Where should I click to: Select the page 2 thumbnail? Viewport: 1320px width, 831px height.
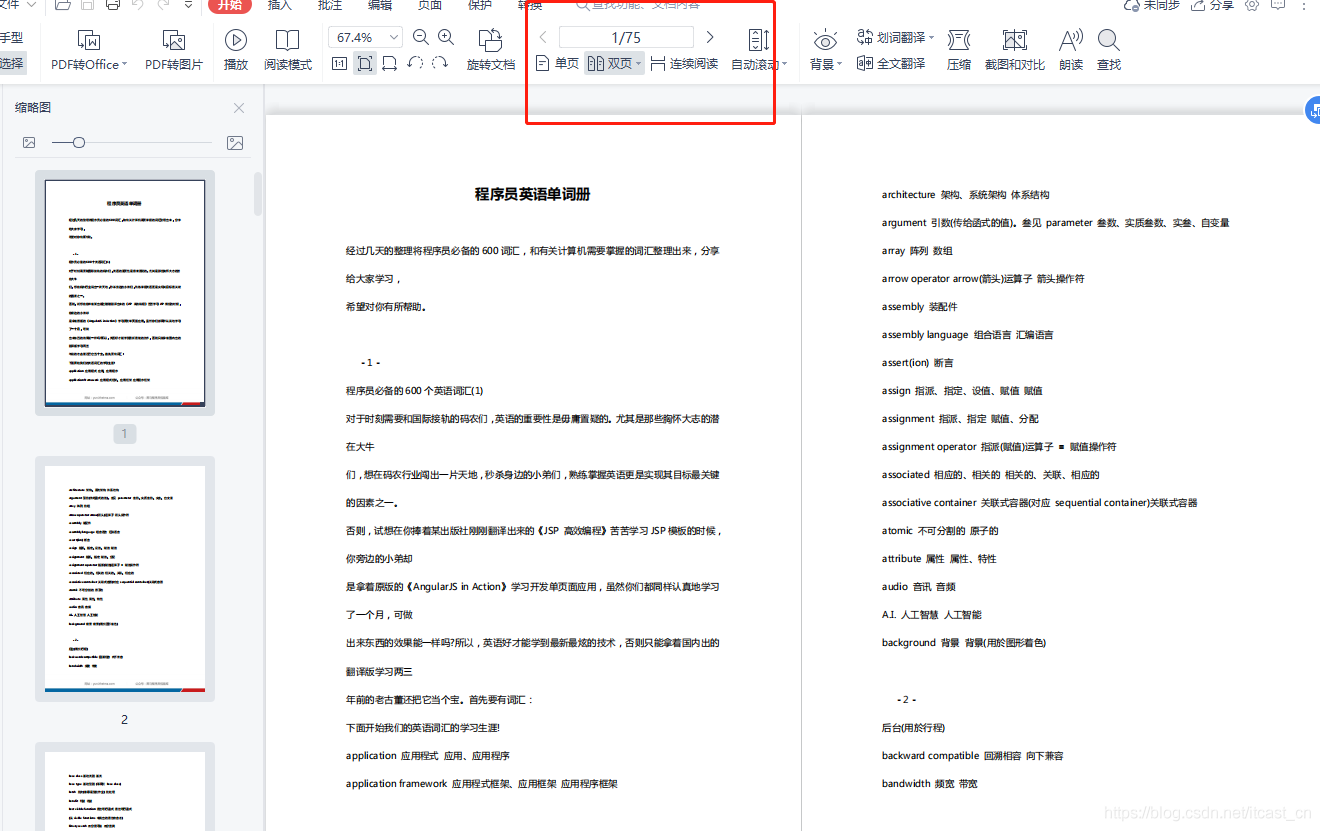pyautogui.click(x=125, y=578)
